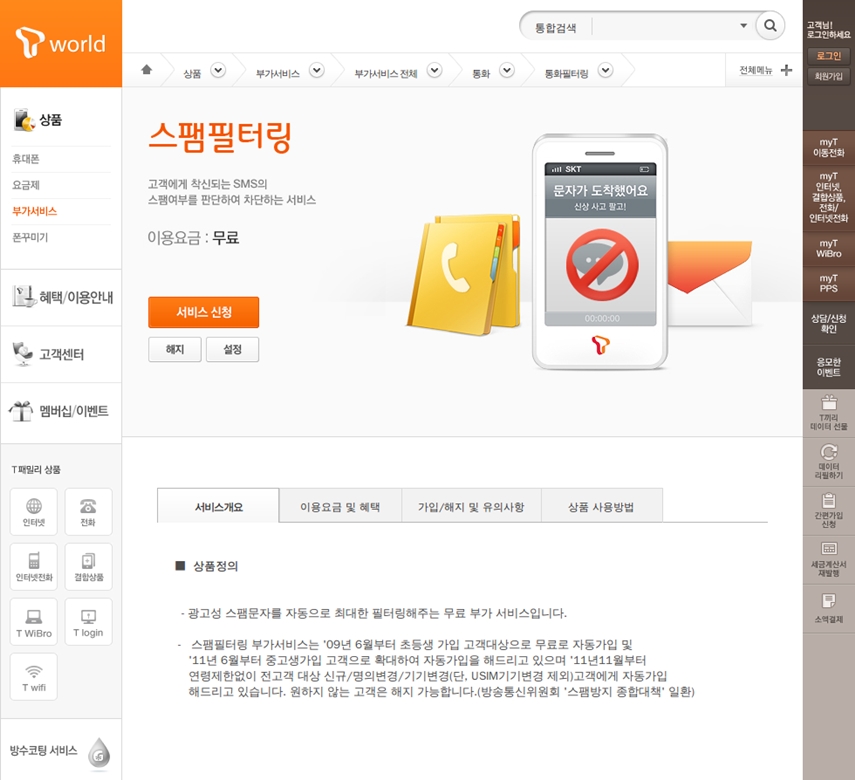Viewport: 855px width, 780px height.
Task: Click the home icon in breadcrumb bar
Action: 147,70
